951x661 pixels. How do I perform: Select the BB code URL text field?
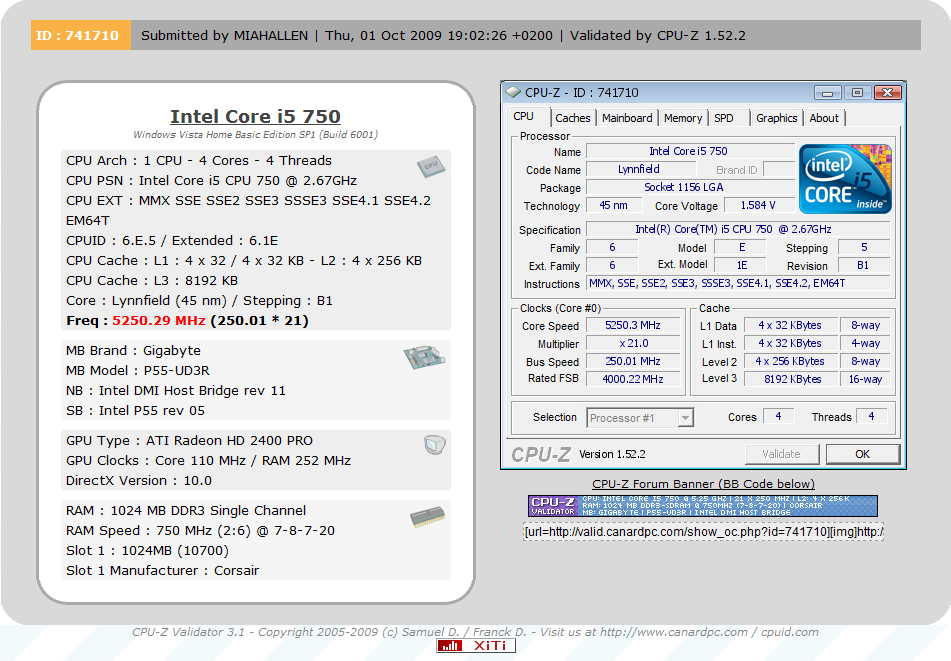tap(704, 532)
